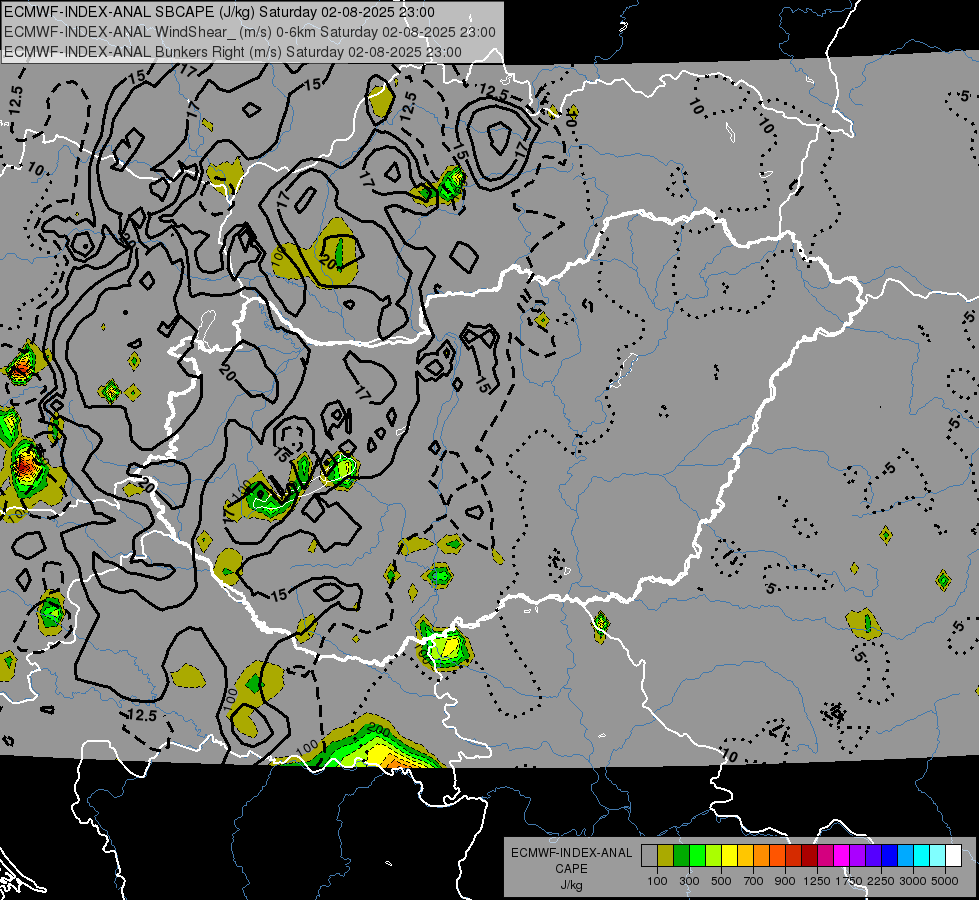Select the yellow-green legend swatch
This screenshot has height=900, width=979.
[x=713, y=856]
